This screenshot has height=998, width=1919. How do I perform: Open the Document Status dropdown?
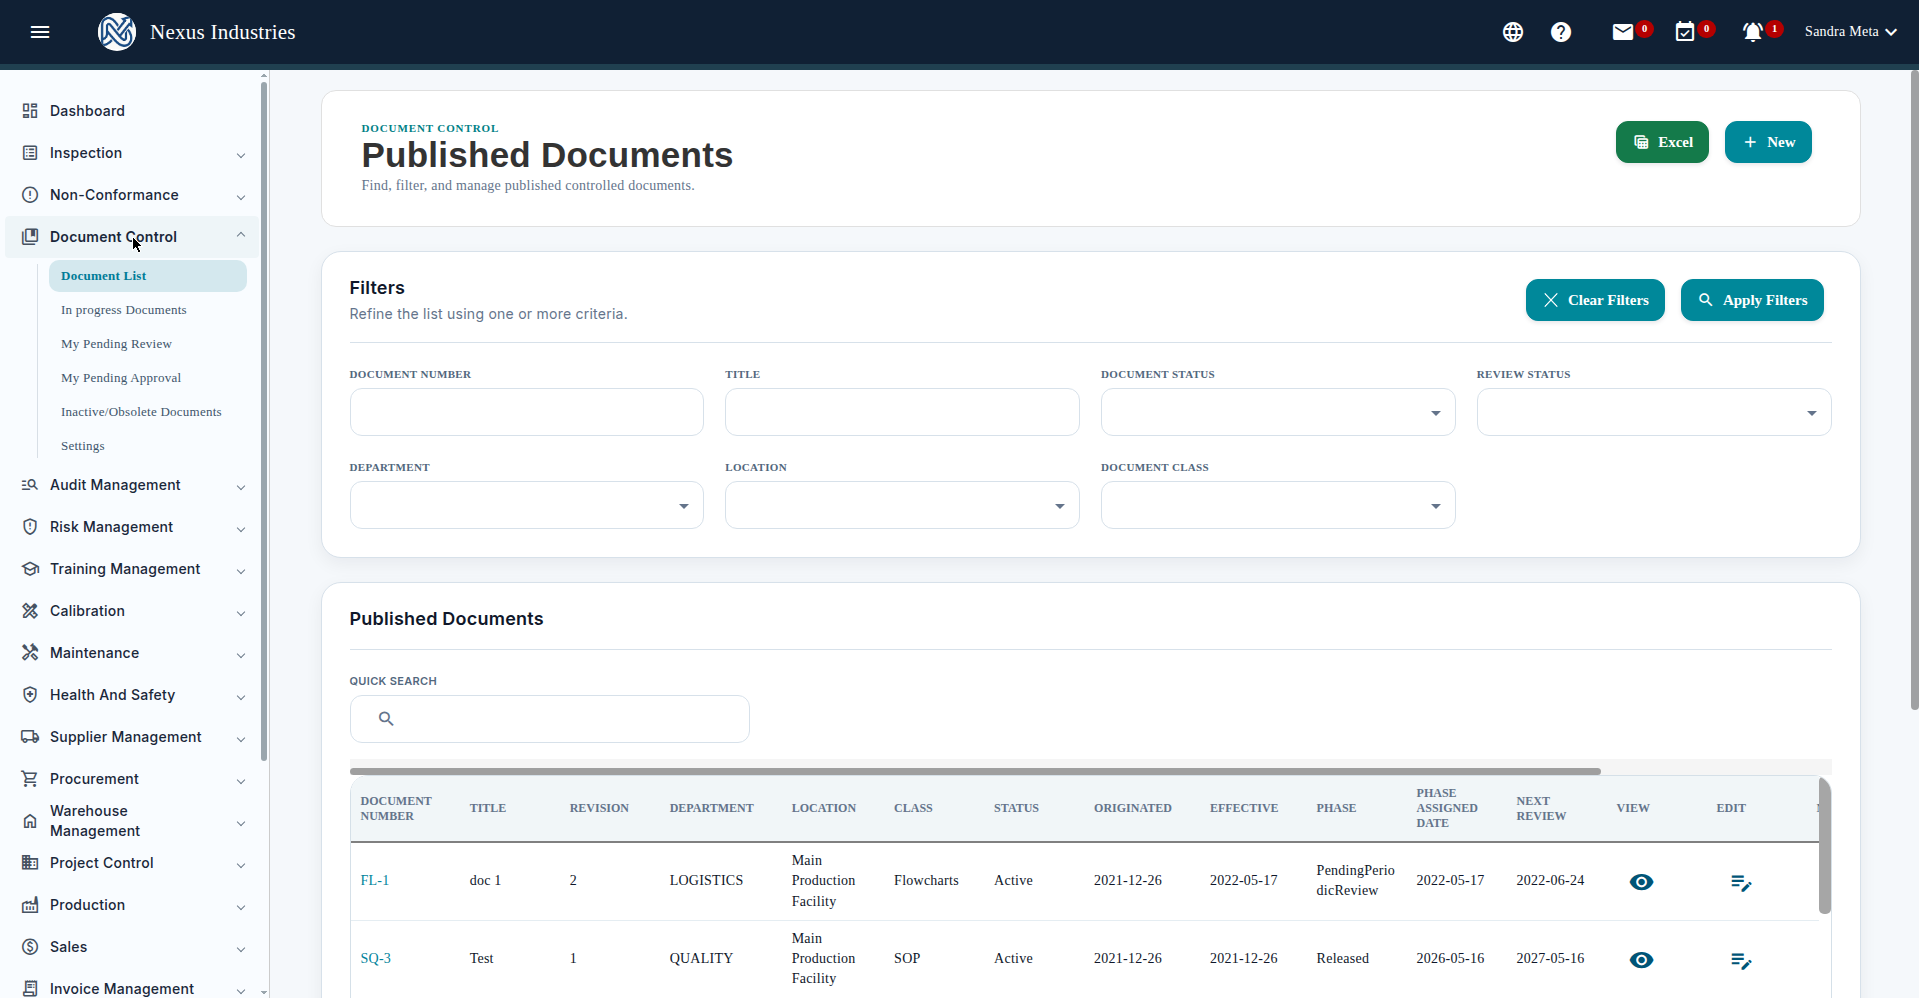coord(1278,412)
